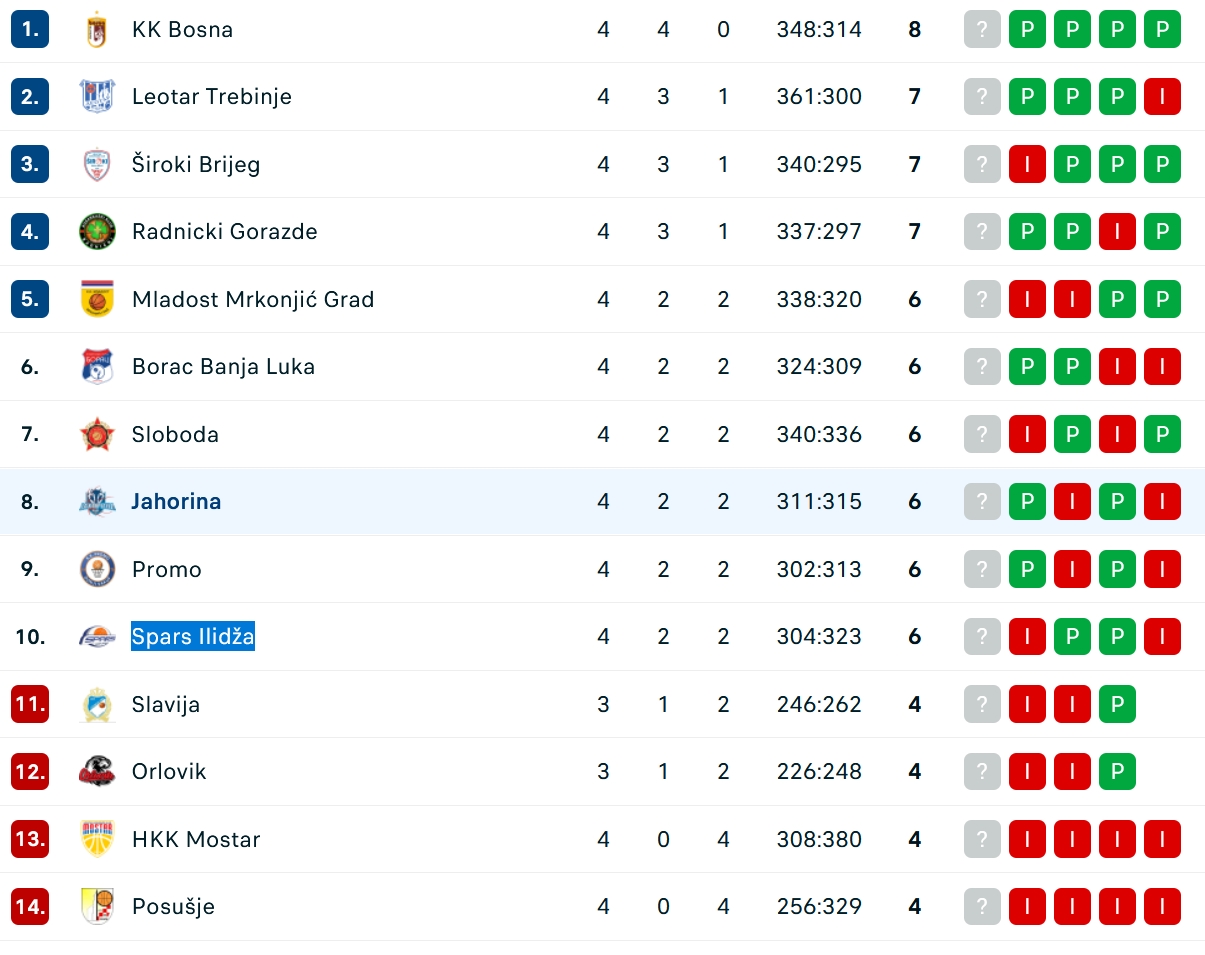Click the Promo round badge logo

click(x=97, y=569)
